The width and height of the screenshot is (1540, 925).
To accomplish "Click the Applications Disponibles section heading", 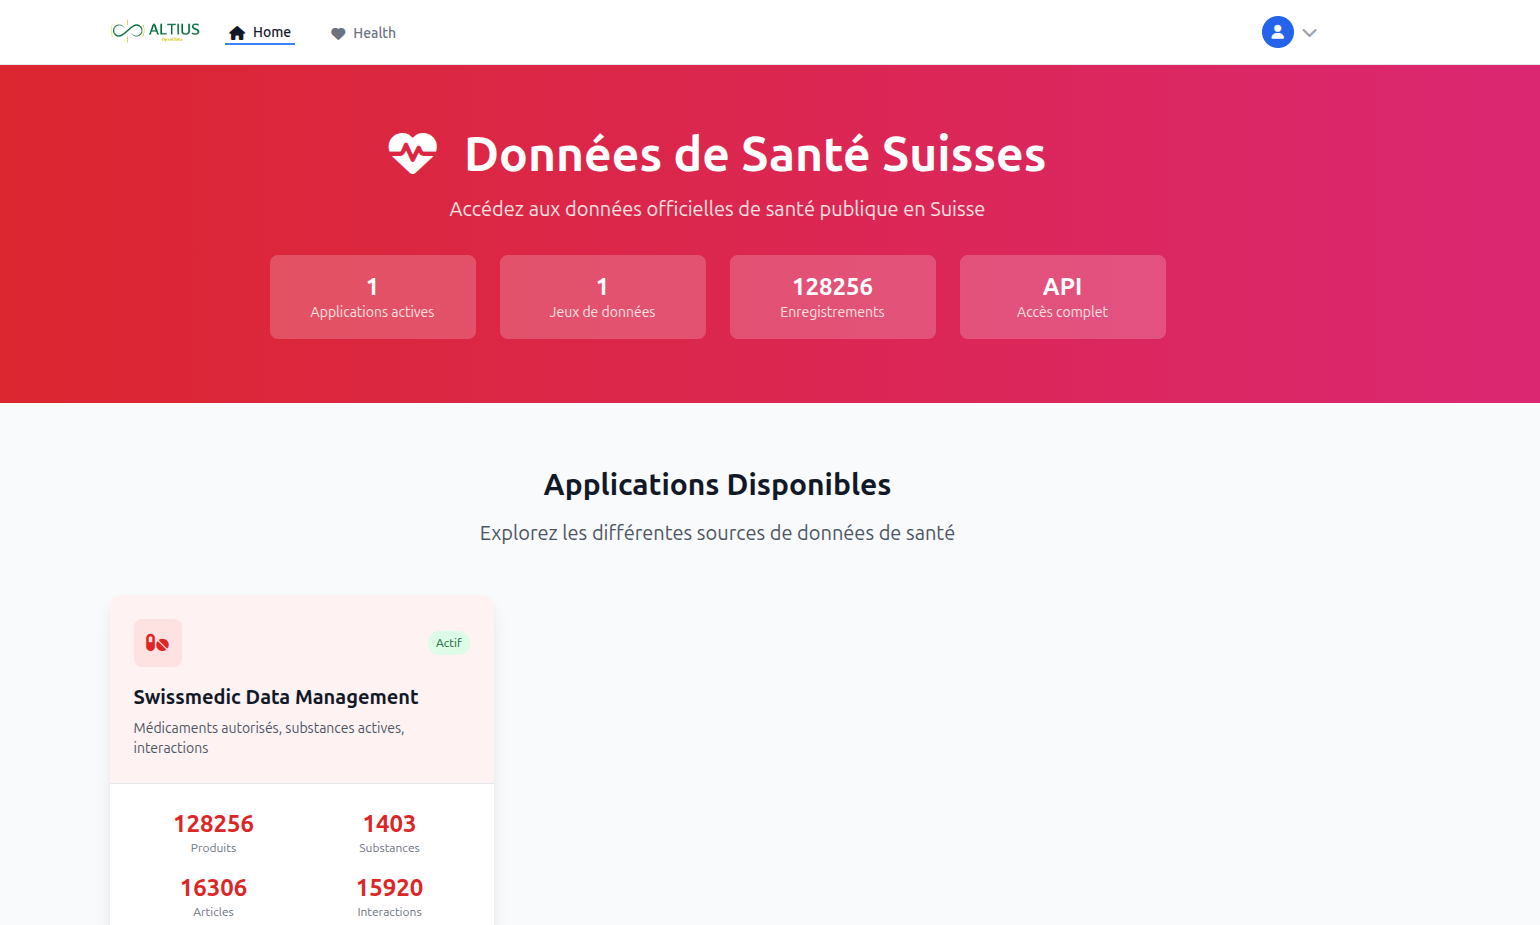I will point(717,485).
